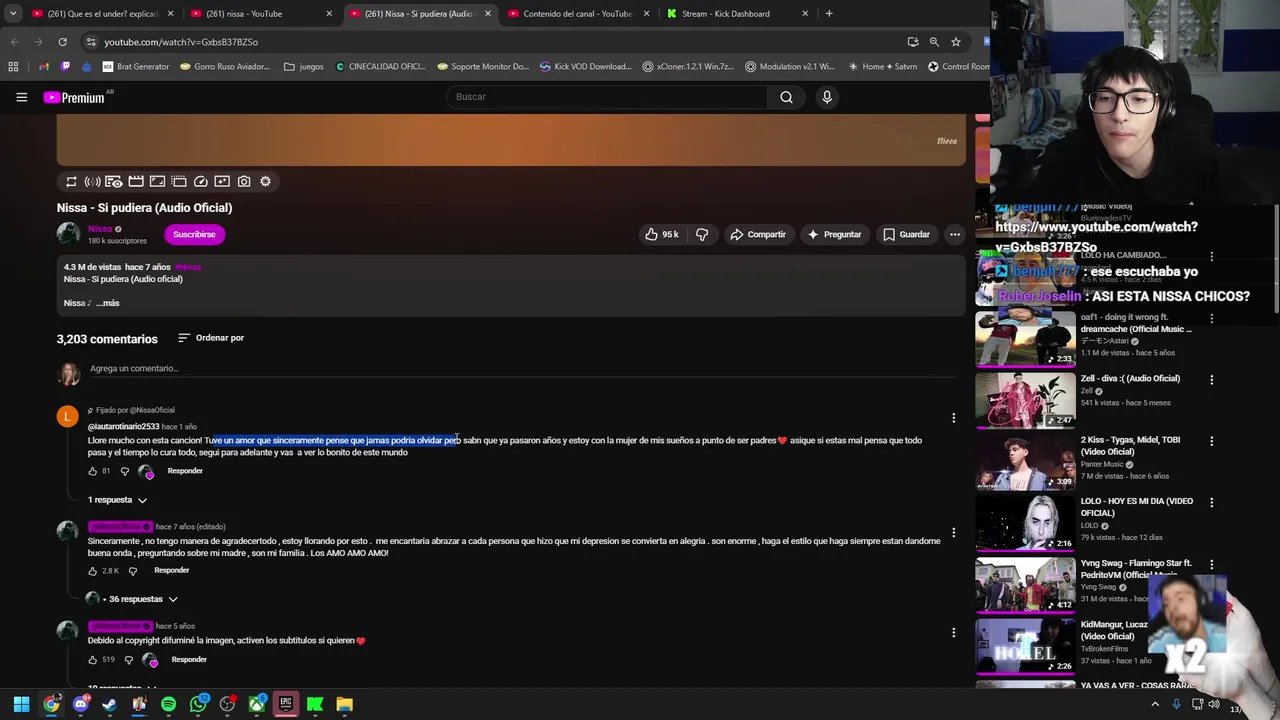The height and width of the screenshot is (720, 1280).
Task: Open the YouTube hamburger guide menu
Action: (21, 97)
